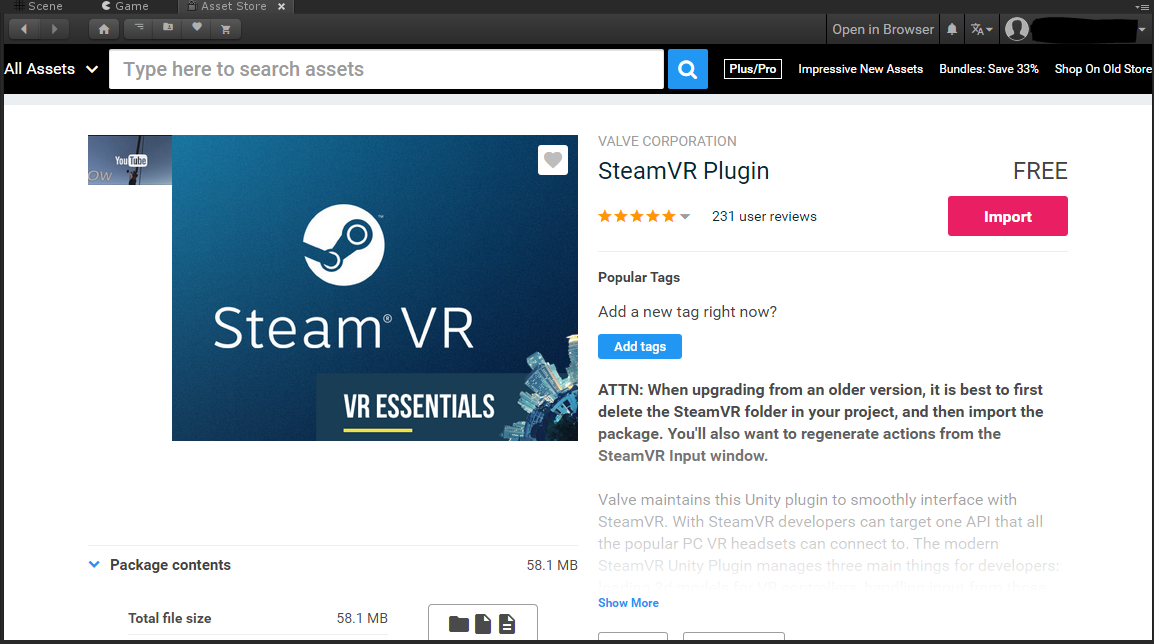This screenshot has height=644, width=1154.
Task: Switch to the Scene tab
Action: point(38,6)
